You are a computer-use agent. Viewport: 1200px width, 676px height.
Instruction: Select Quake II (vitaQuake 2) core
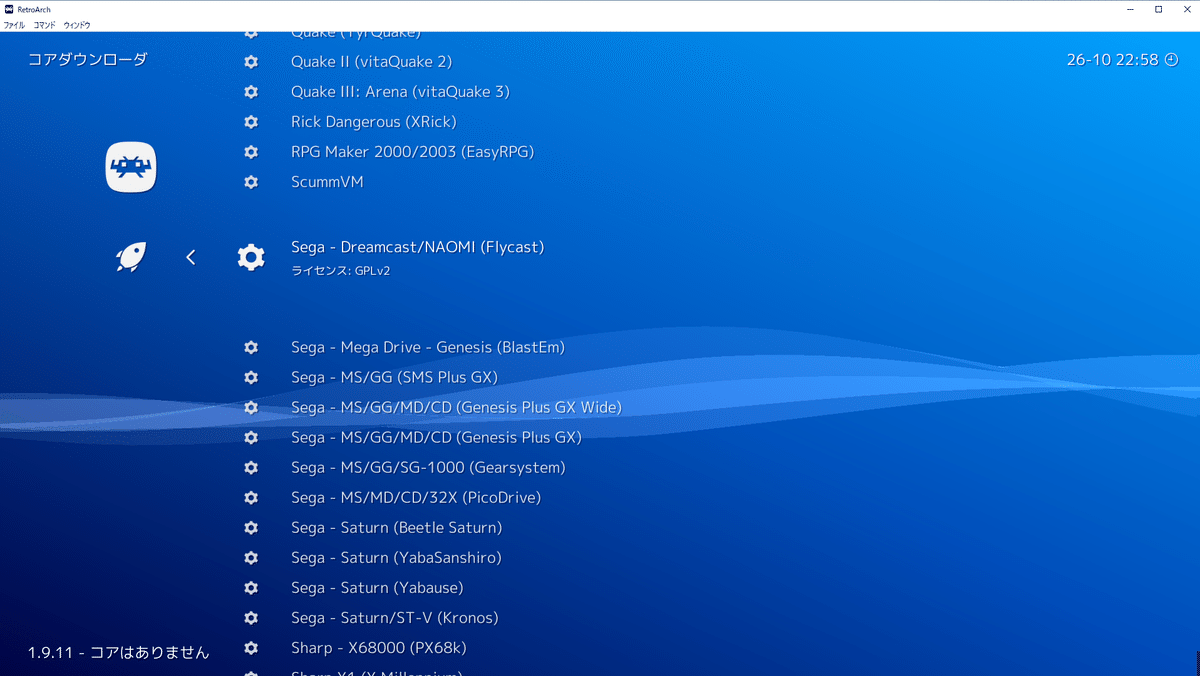(371, 62)
